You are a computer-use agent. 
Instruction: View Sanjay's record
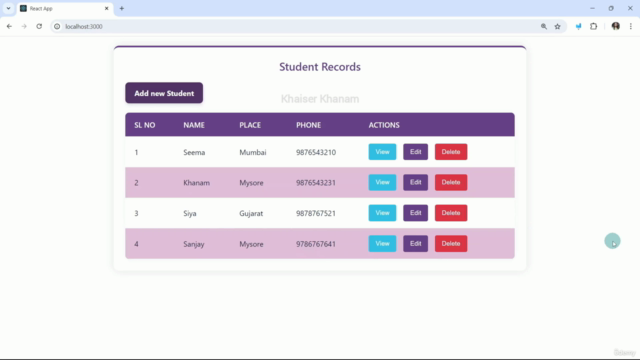tap(382, 244)
